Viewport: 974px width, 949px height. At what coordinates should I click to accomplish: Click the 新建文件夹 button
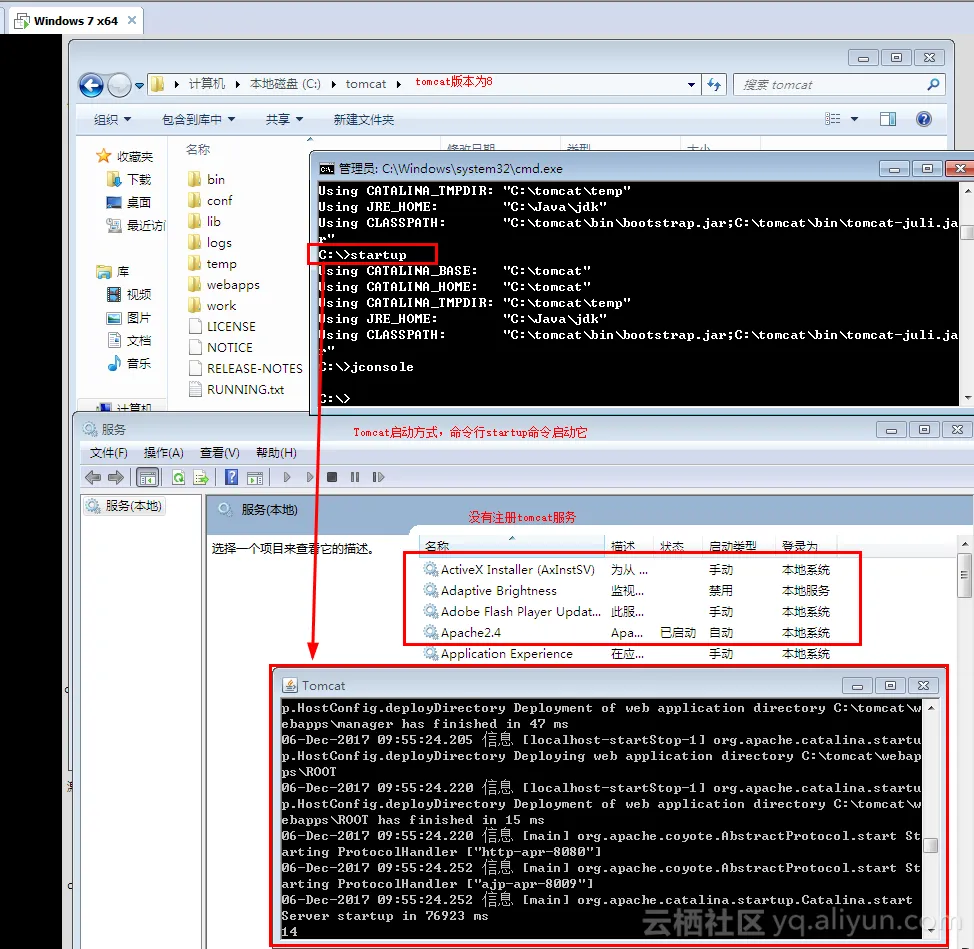[363, 119]
